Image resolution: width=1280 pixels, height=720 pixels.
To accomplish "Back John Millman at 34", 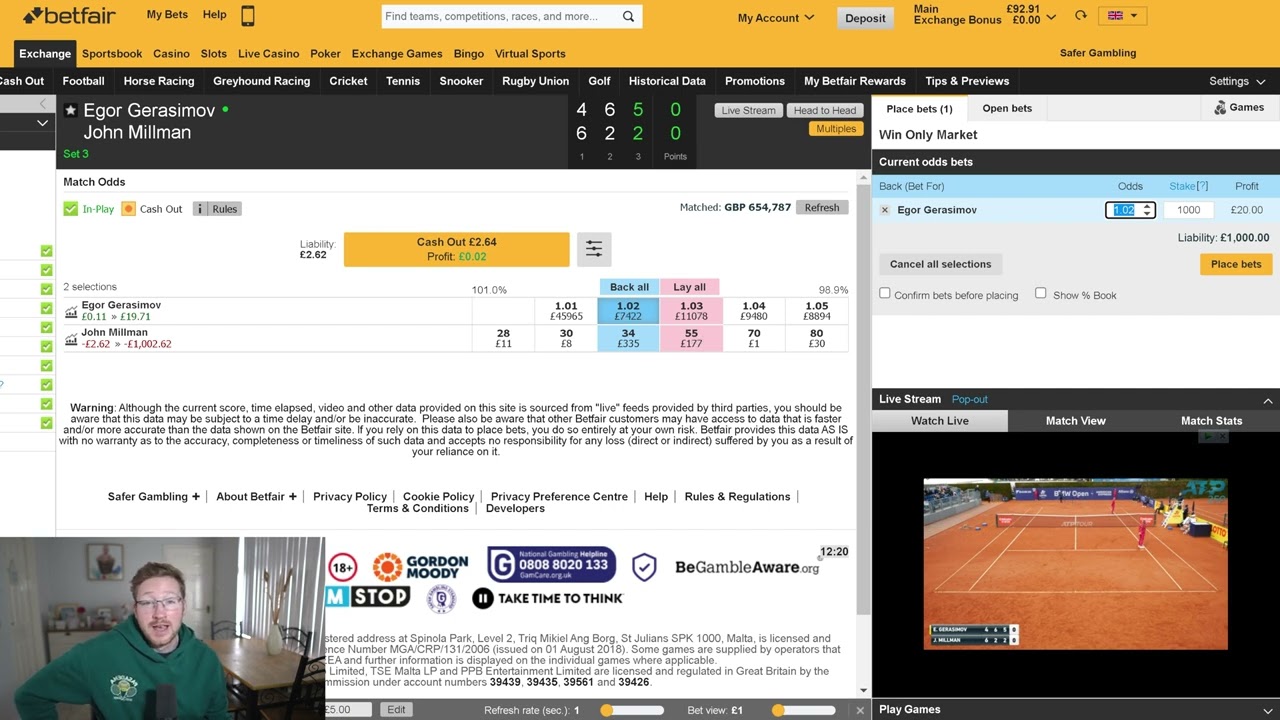I will coord(628,338).
